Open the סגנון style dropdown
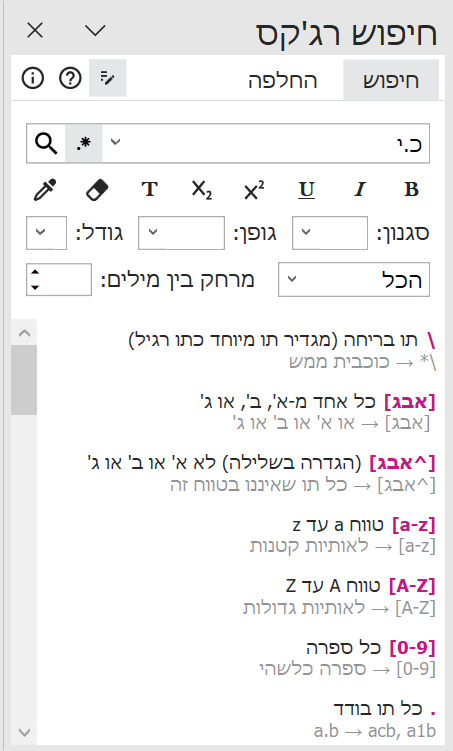The width and height of the screenshot is (453, 751). 330,233
